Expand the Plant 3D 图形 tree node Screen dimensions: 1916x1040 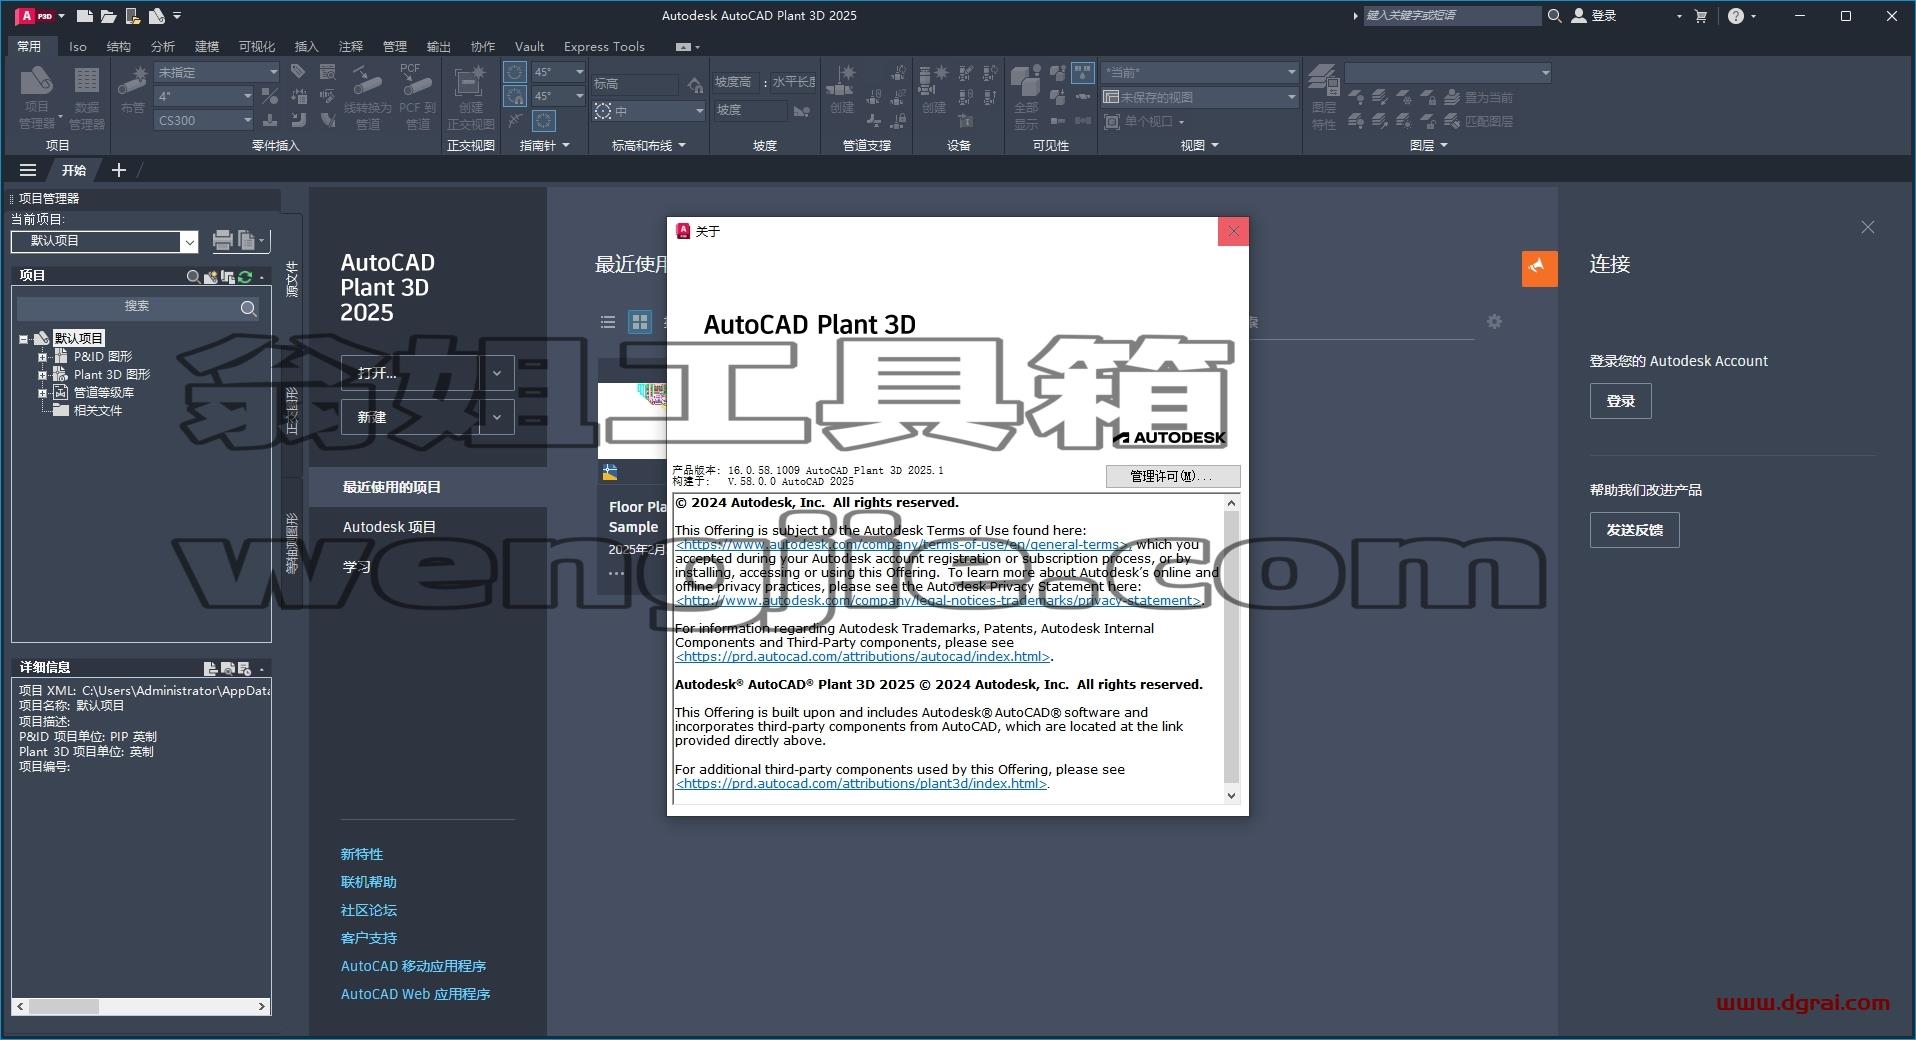(x=42, y=375)
